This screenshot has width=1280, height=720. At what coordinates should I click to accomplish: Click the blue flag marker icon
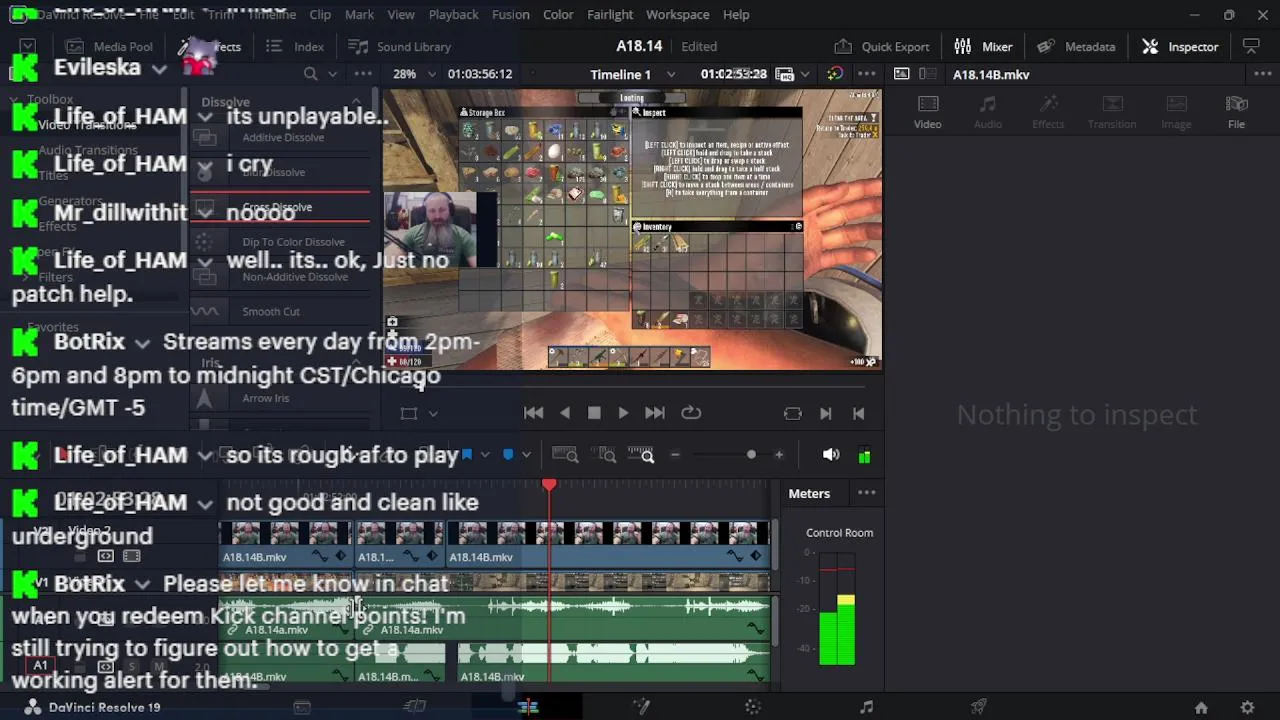pos(467,455)
